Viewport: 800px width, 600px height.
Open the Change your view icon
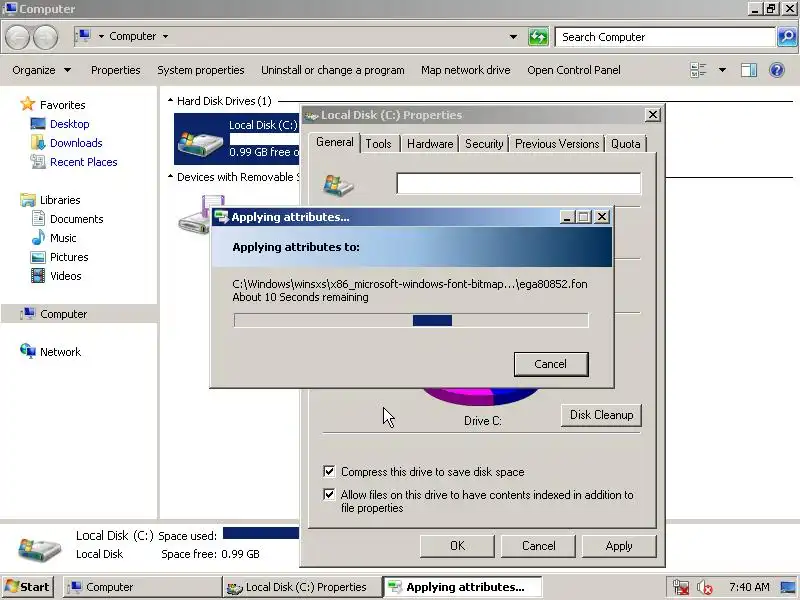click(x=697, y=70)
